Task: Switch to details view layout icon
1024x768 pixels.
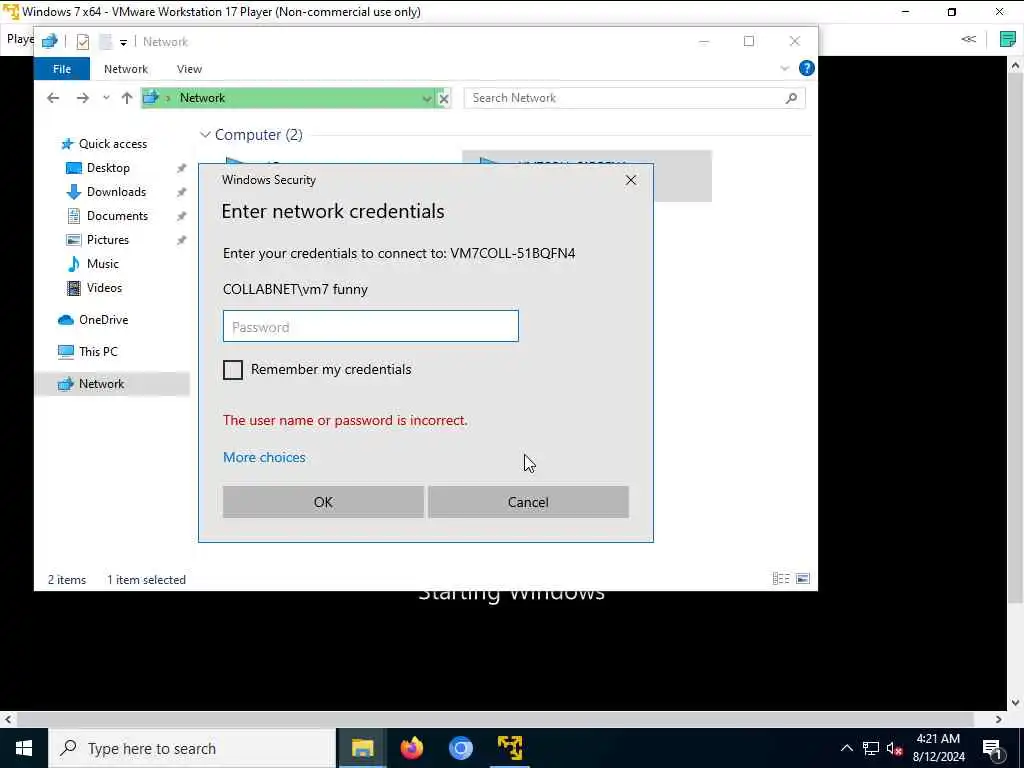Action: [x=781, y=579]
